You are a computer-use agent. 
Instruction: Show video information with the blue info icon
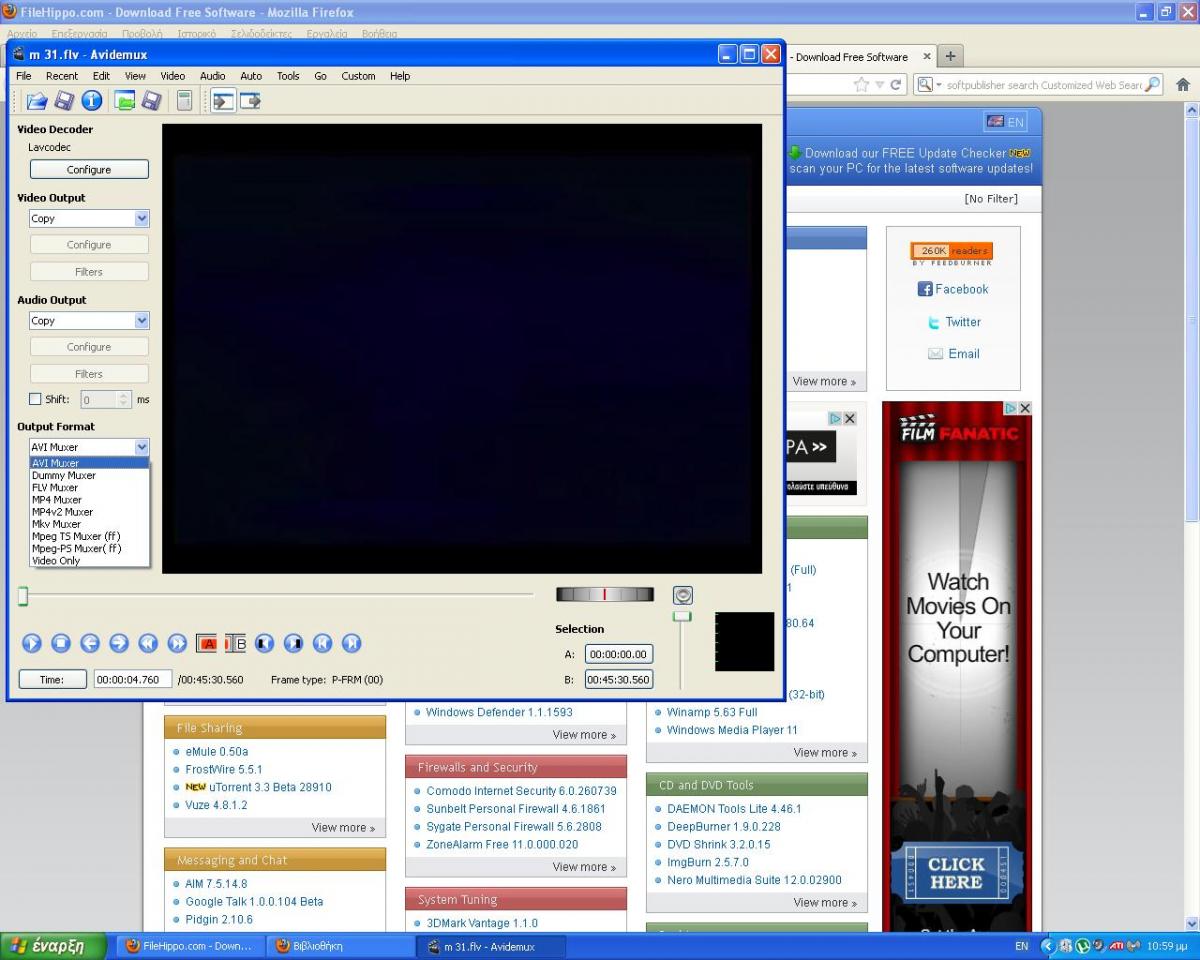coord(92,100)
